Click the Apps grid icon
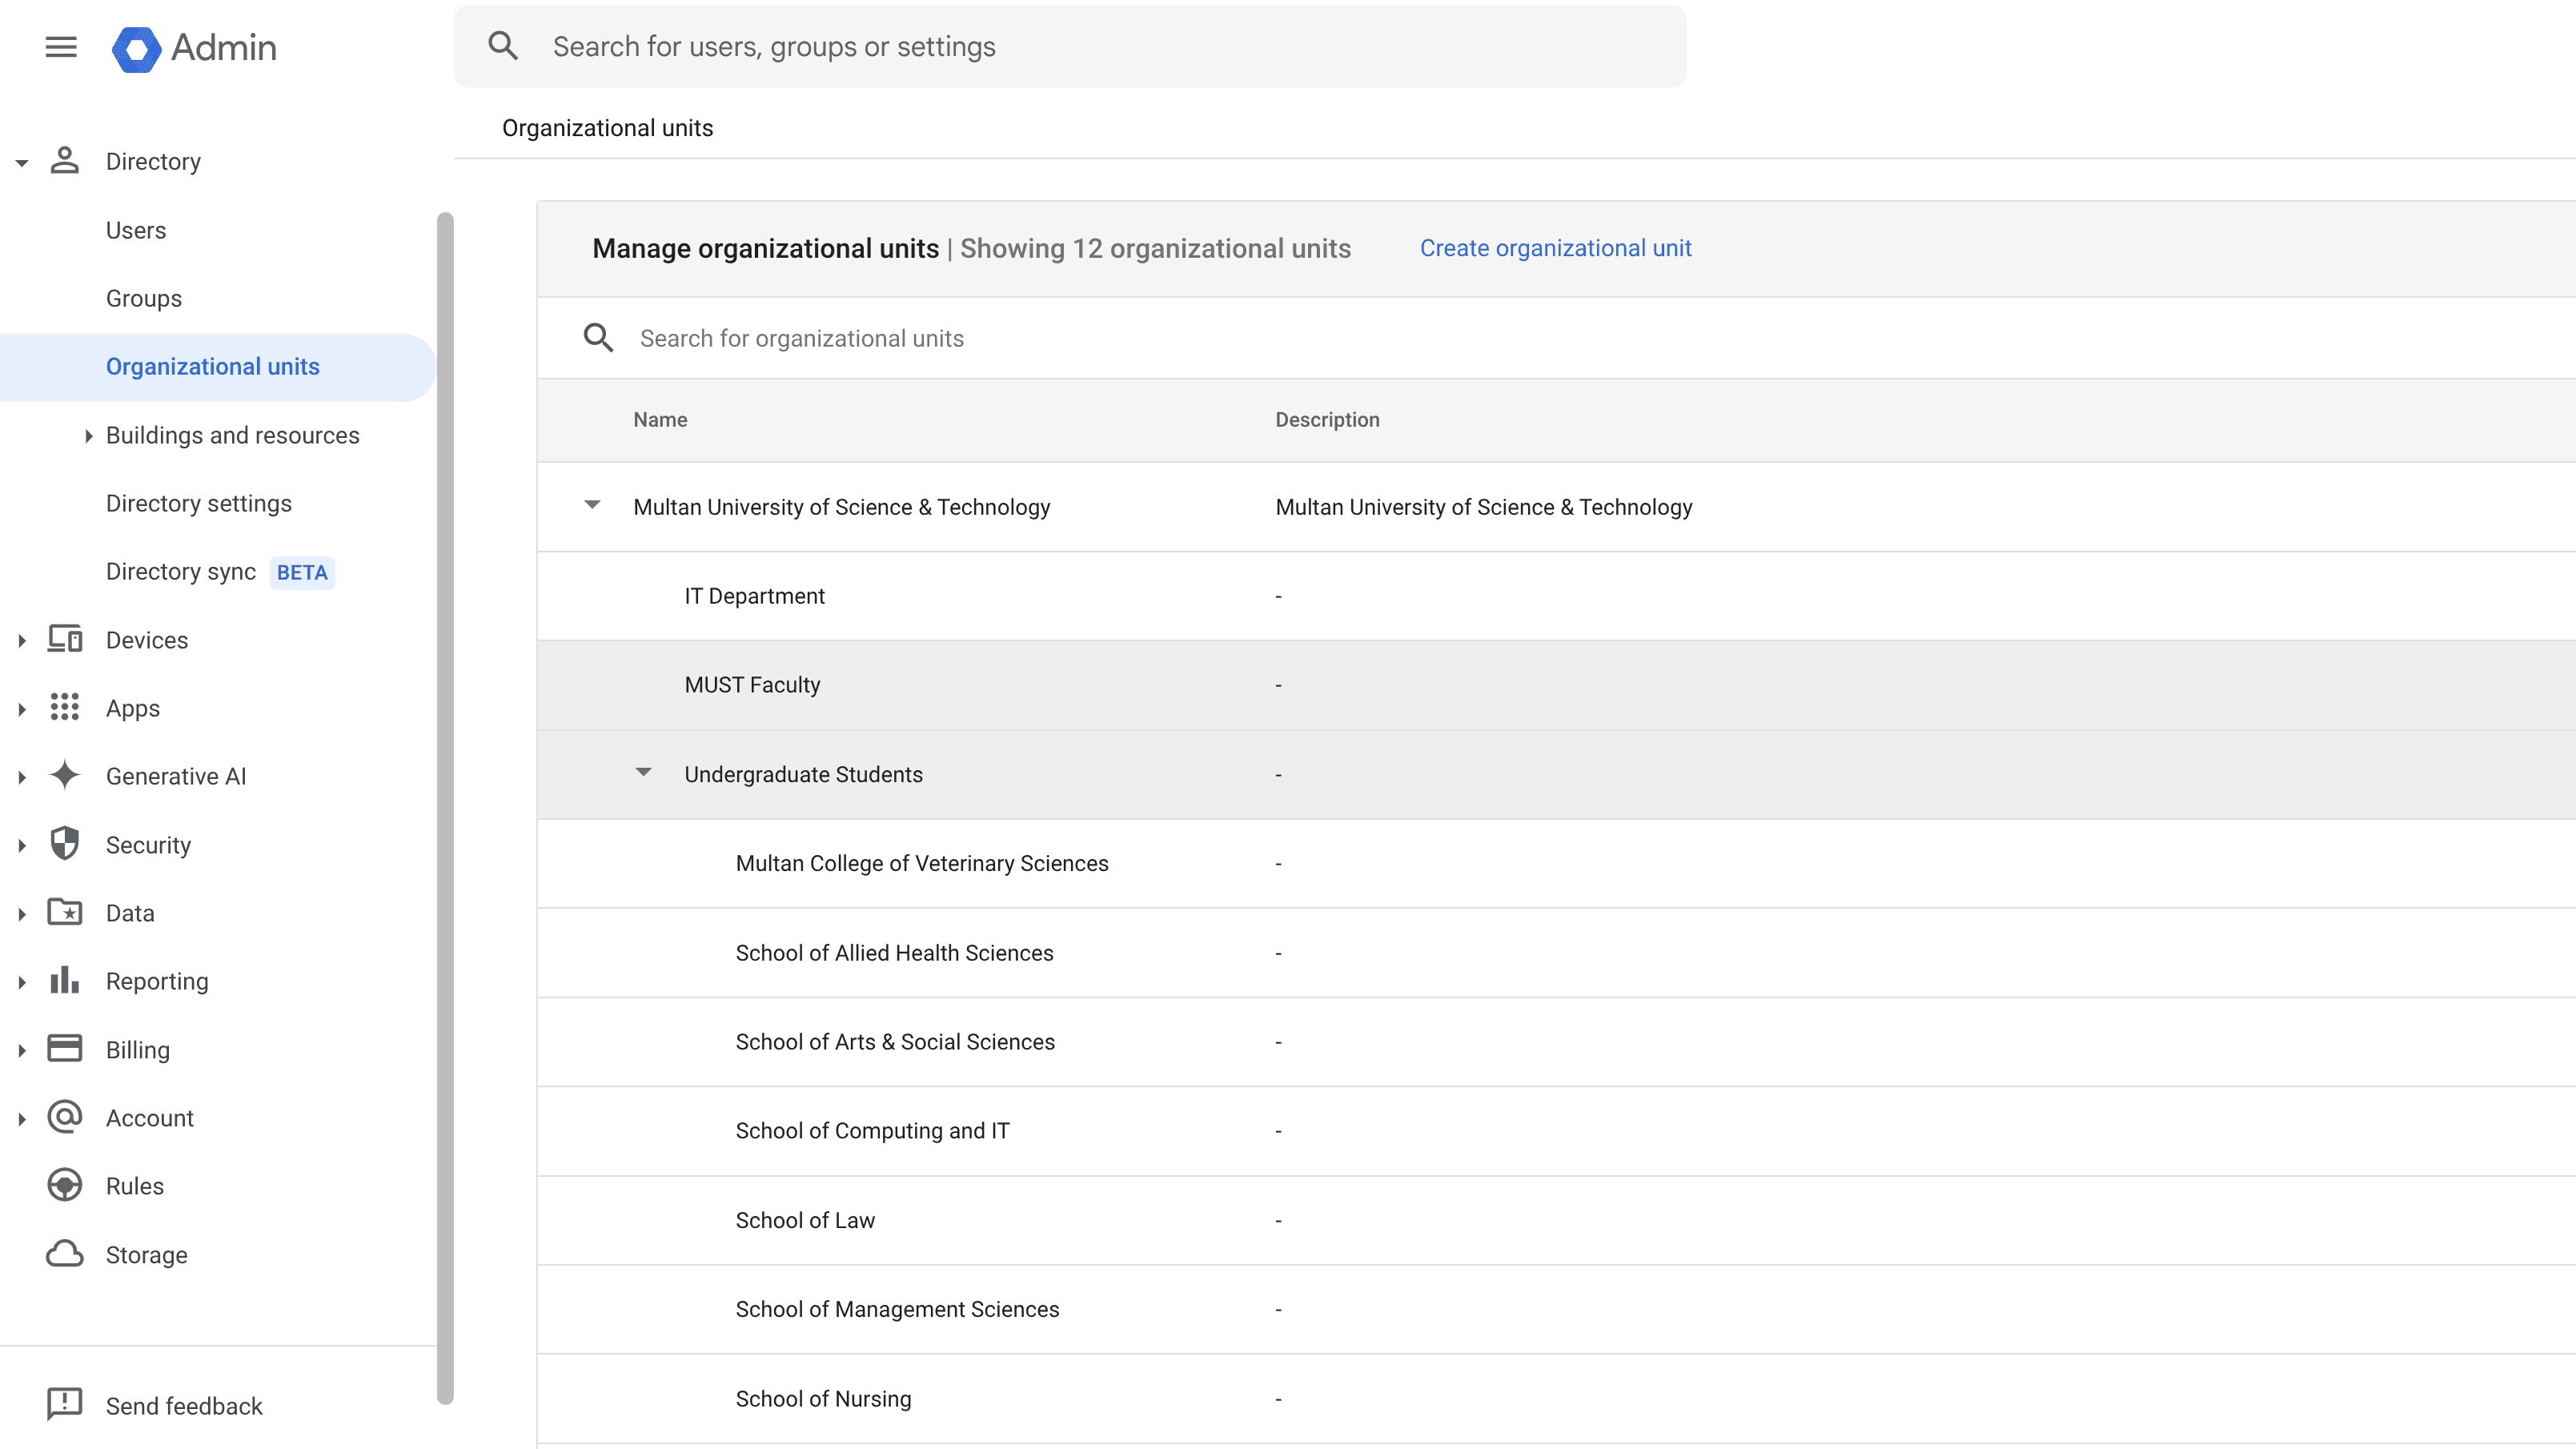 pos(65,707)
